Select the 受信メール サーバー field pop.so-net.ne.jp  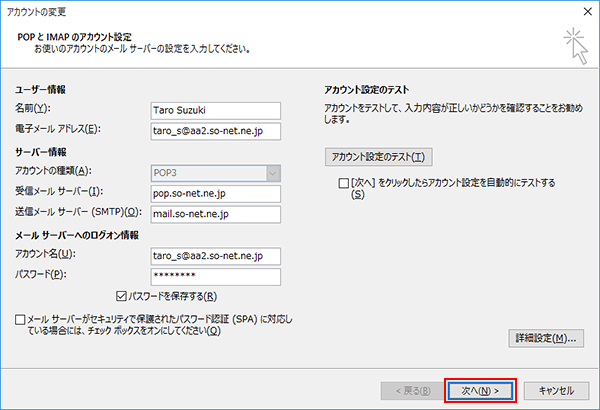tap(214, 192)
